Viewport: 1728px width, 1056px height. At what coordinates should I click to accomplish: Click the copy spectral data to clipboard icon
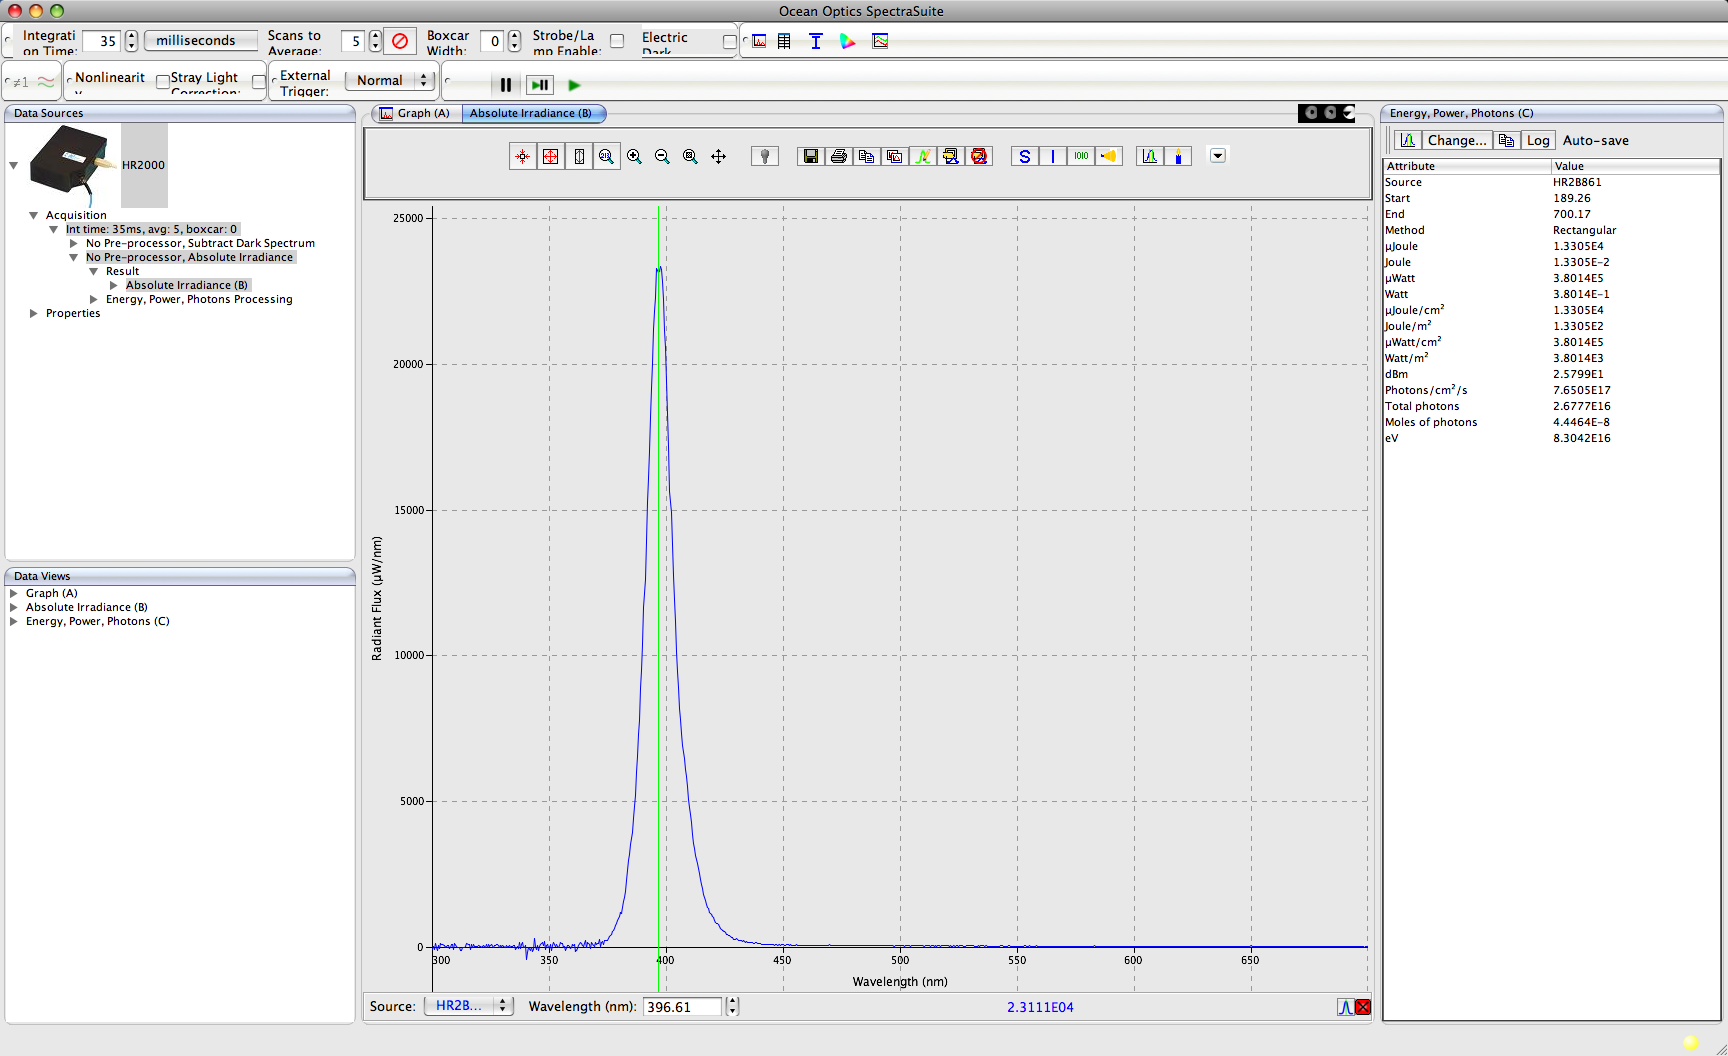click(867, 156)
